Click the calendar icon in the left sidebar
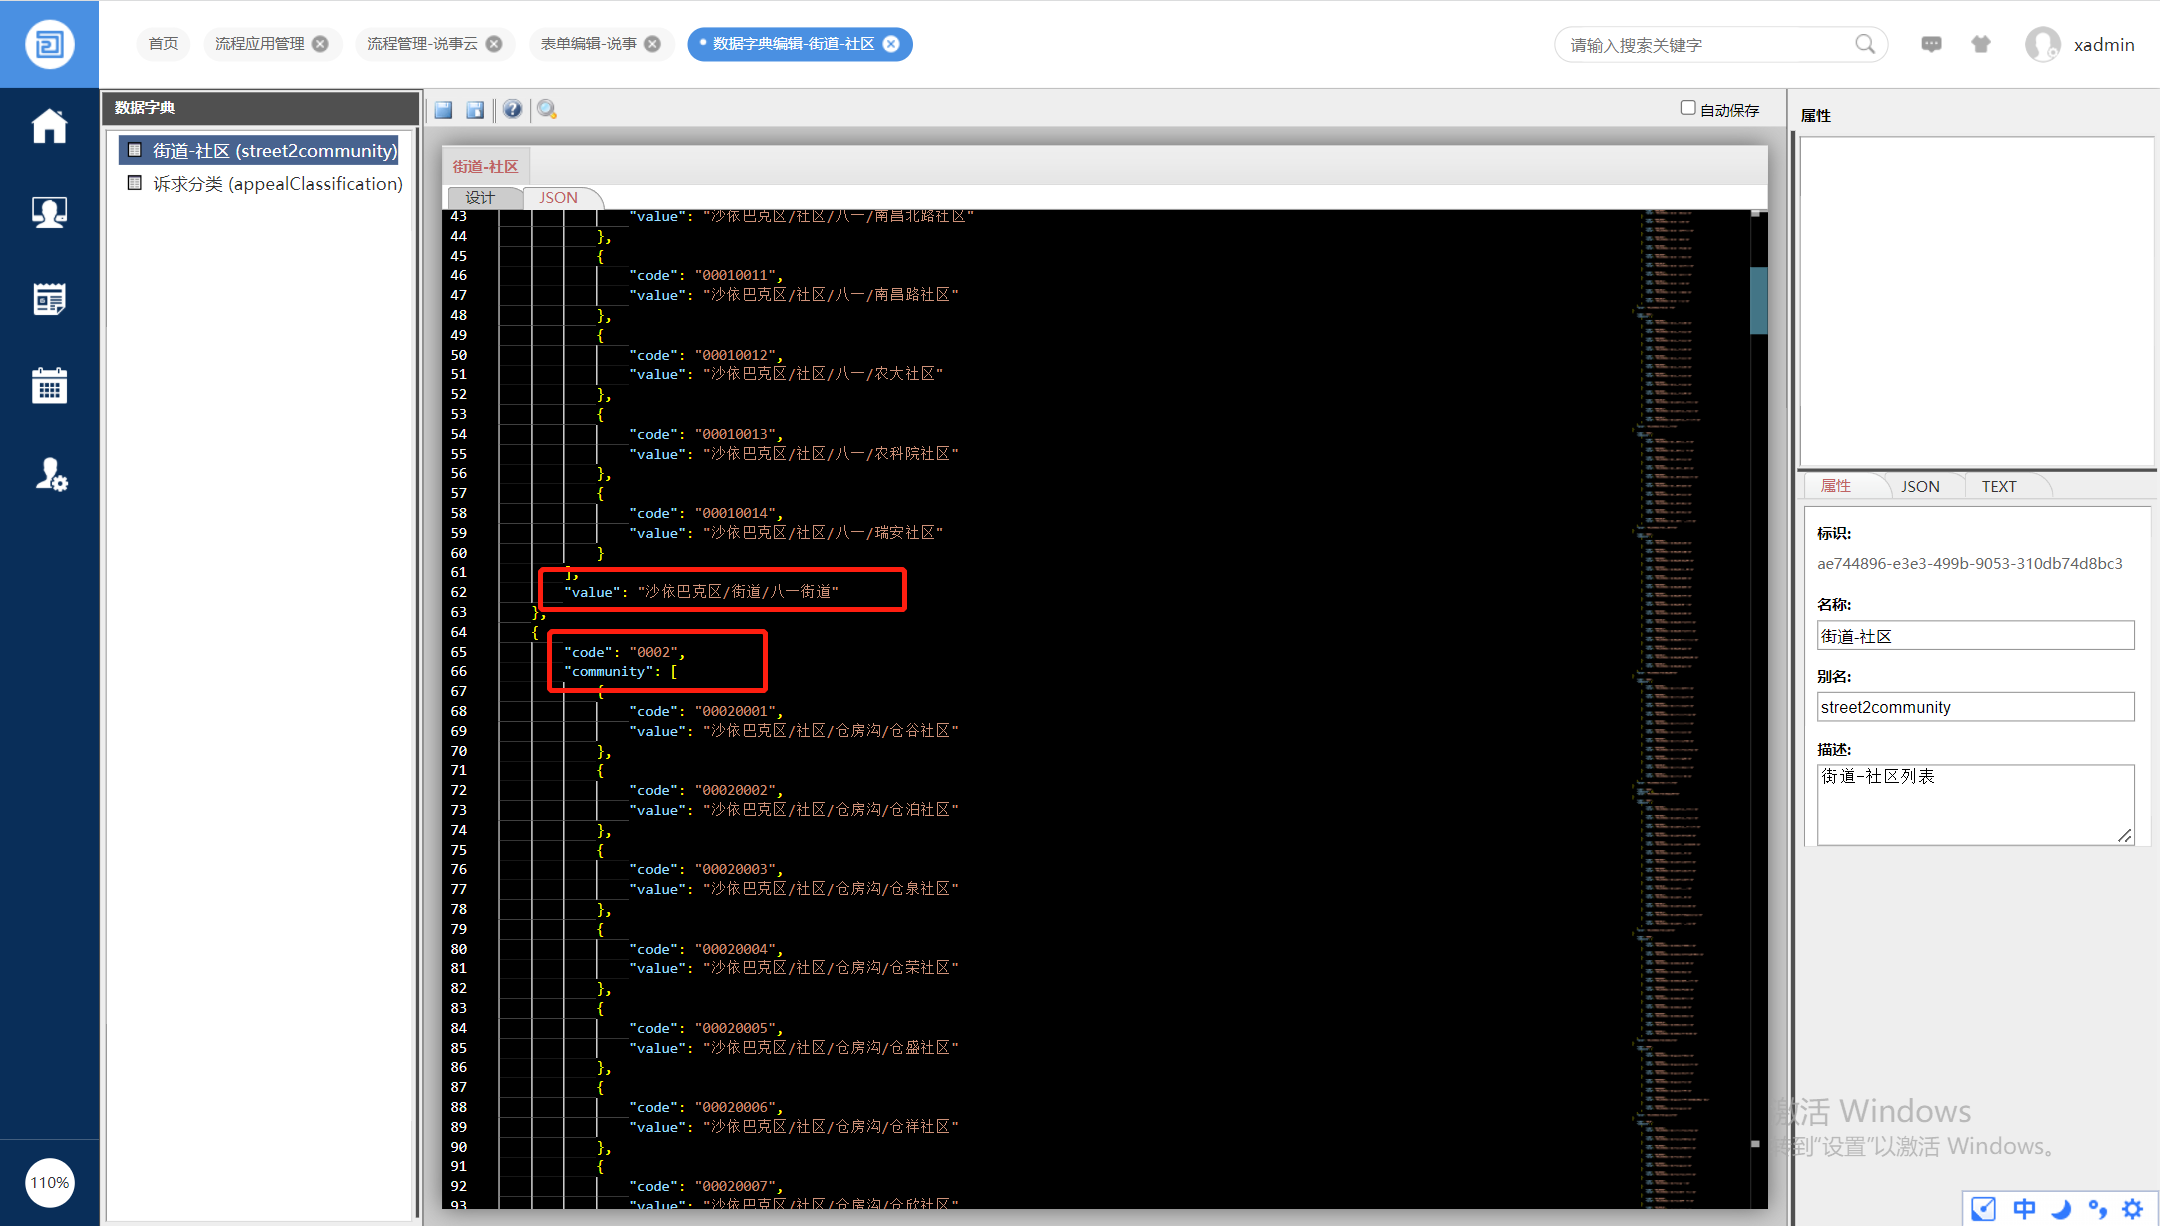Image resolution: width=2160 pixels, height=1226 pixels. point(49,385)
